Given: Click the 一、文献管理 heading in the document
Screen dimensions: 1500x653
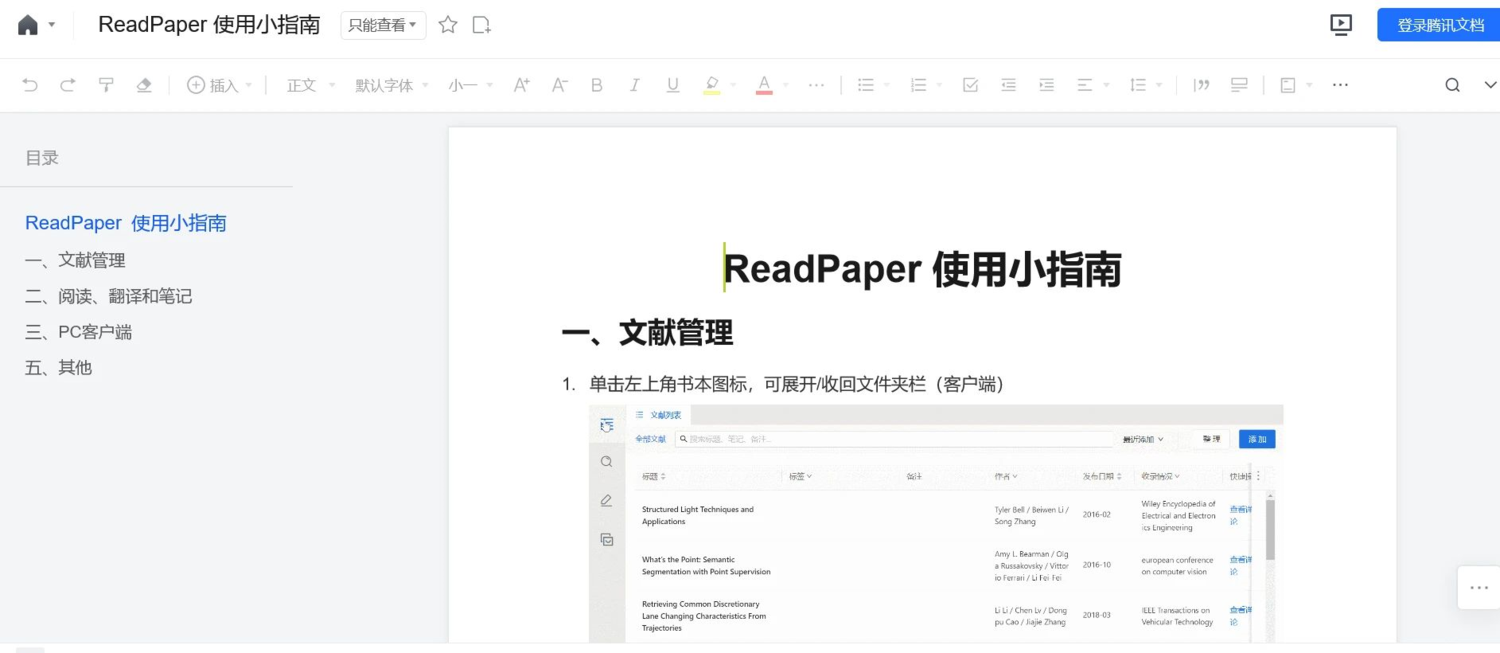Looking at the screenshot, I should click(647, 333).
